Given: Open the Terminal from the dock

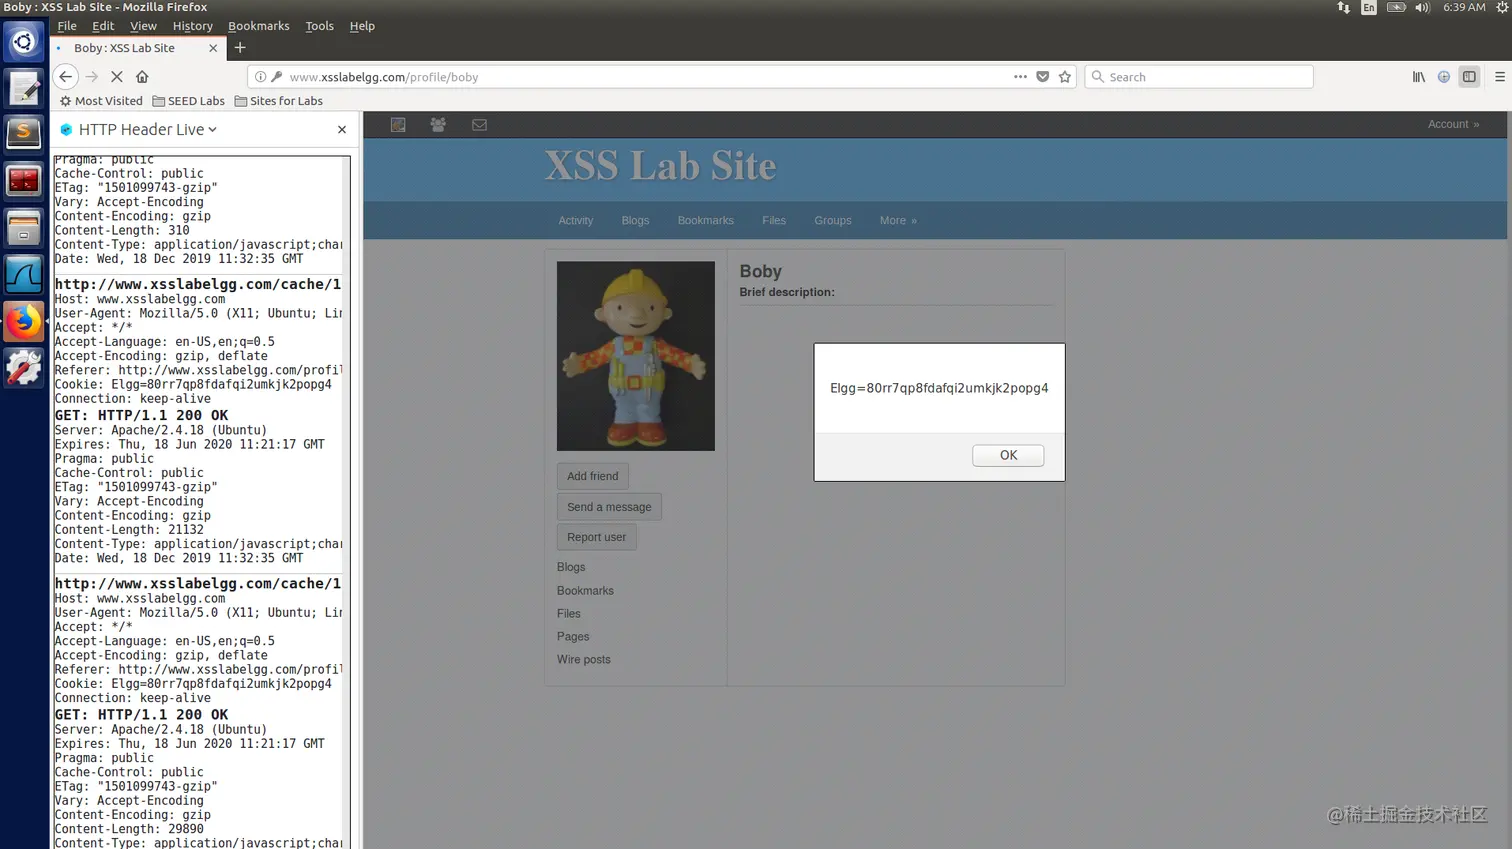Looking at the screenshot, I should 23,181.
